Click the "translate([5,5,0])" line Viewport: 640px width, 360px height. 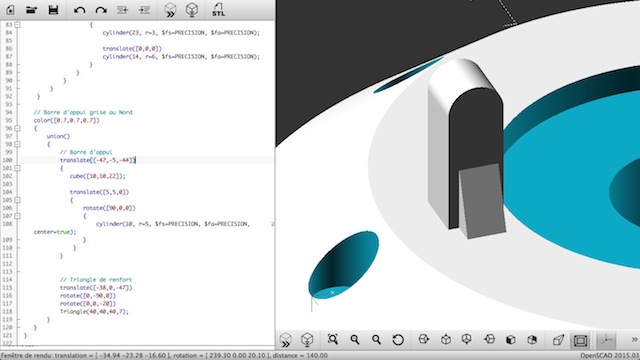[x=99, y=192]
